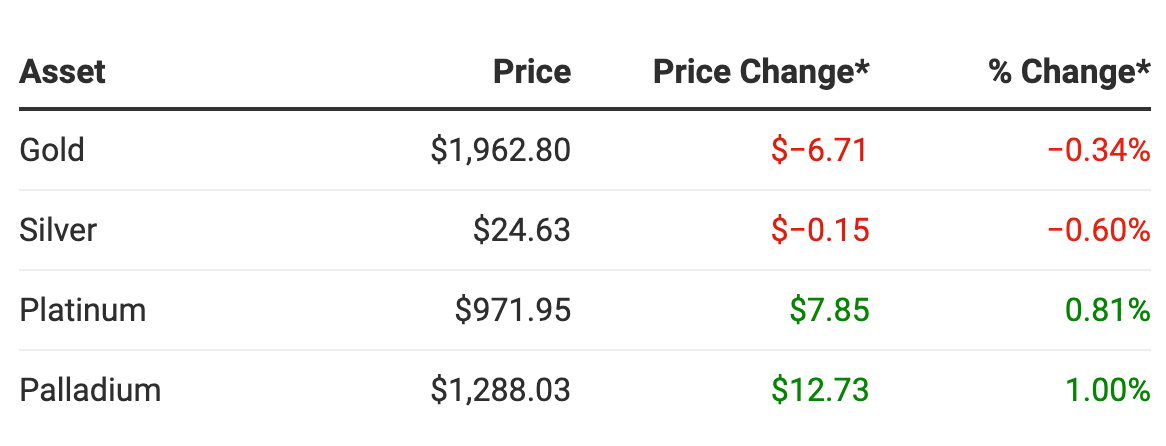The image size is (1166, 446).
Task: Select Palladium's price of $1,288.03
Action: coord(501,390)
